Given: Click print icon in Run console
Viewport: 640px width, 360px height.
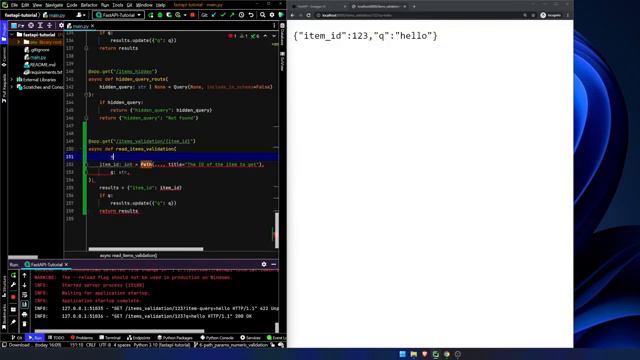Looking at the screenshot, I should 24,314.
